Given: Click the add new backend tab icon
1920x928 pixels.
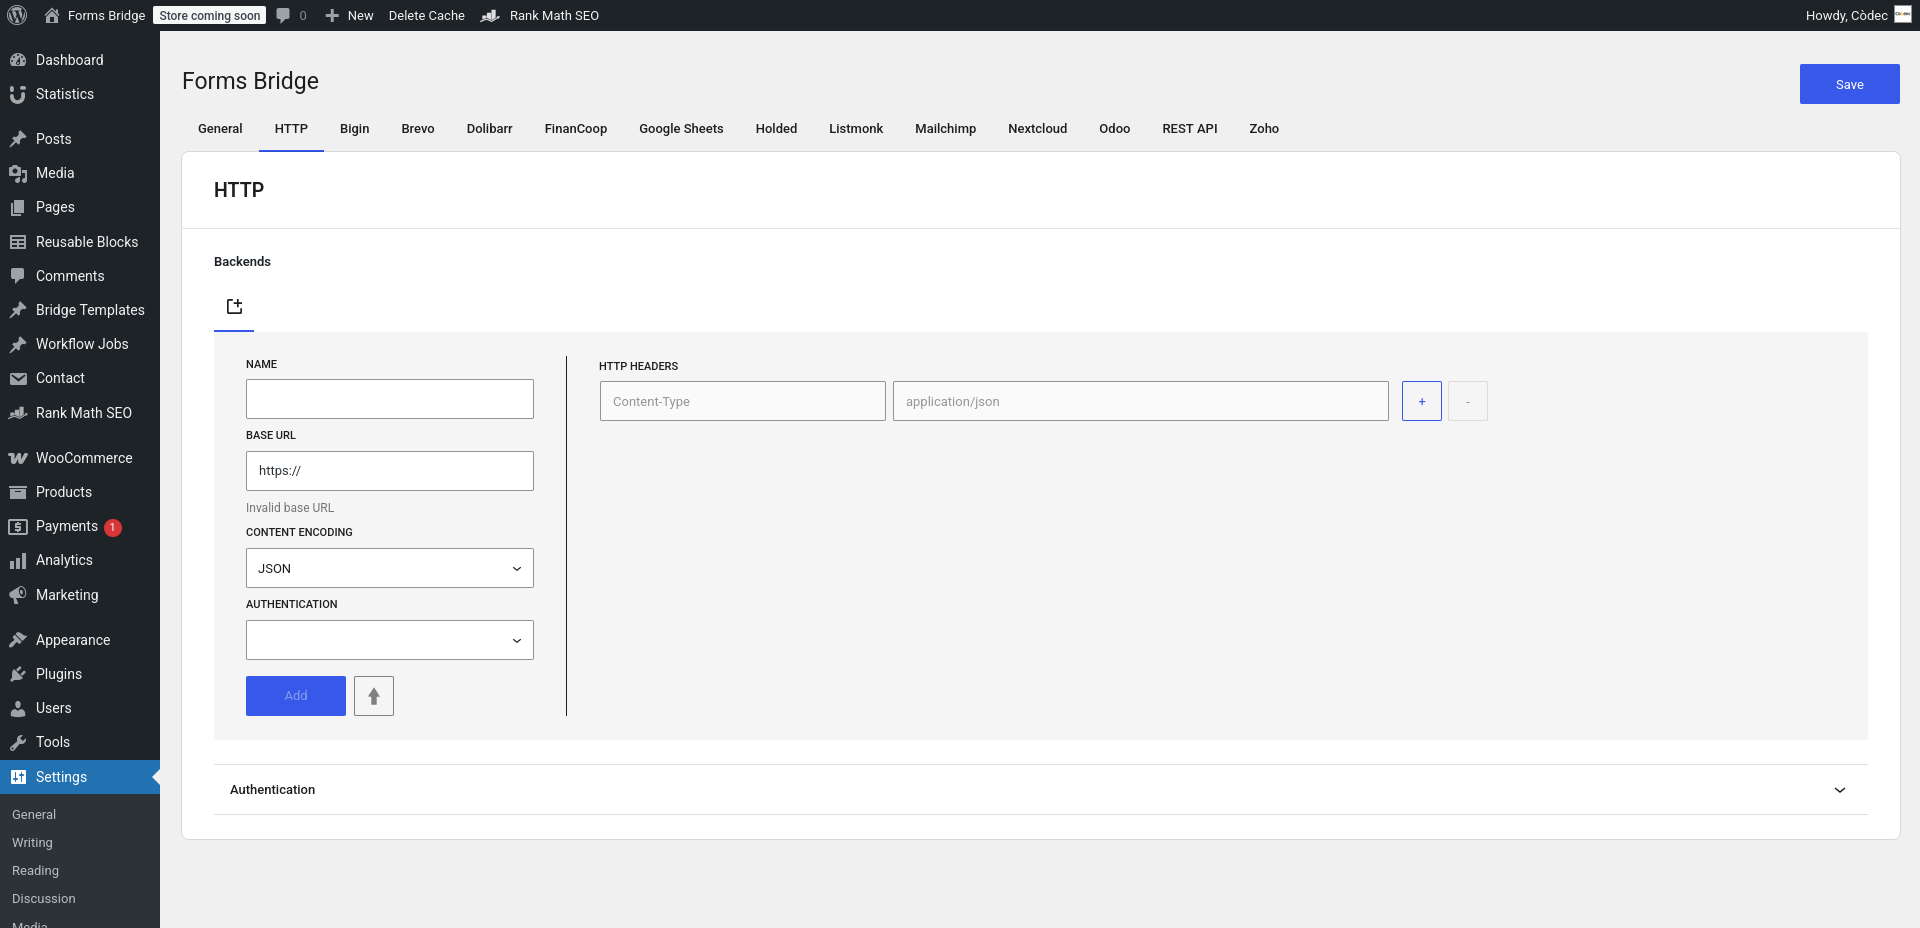Looking at the screenshot, I should click(234, 307).
